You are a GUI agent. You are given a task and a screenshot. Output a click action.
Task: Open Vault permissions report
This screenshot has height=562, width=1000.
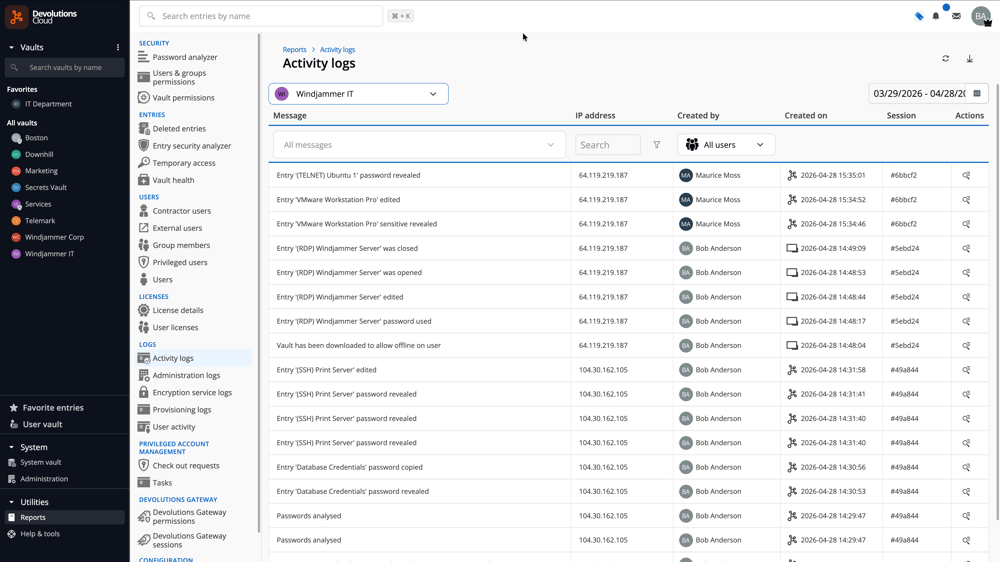point(184,98)
